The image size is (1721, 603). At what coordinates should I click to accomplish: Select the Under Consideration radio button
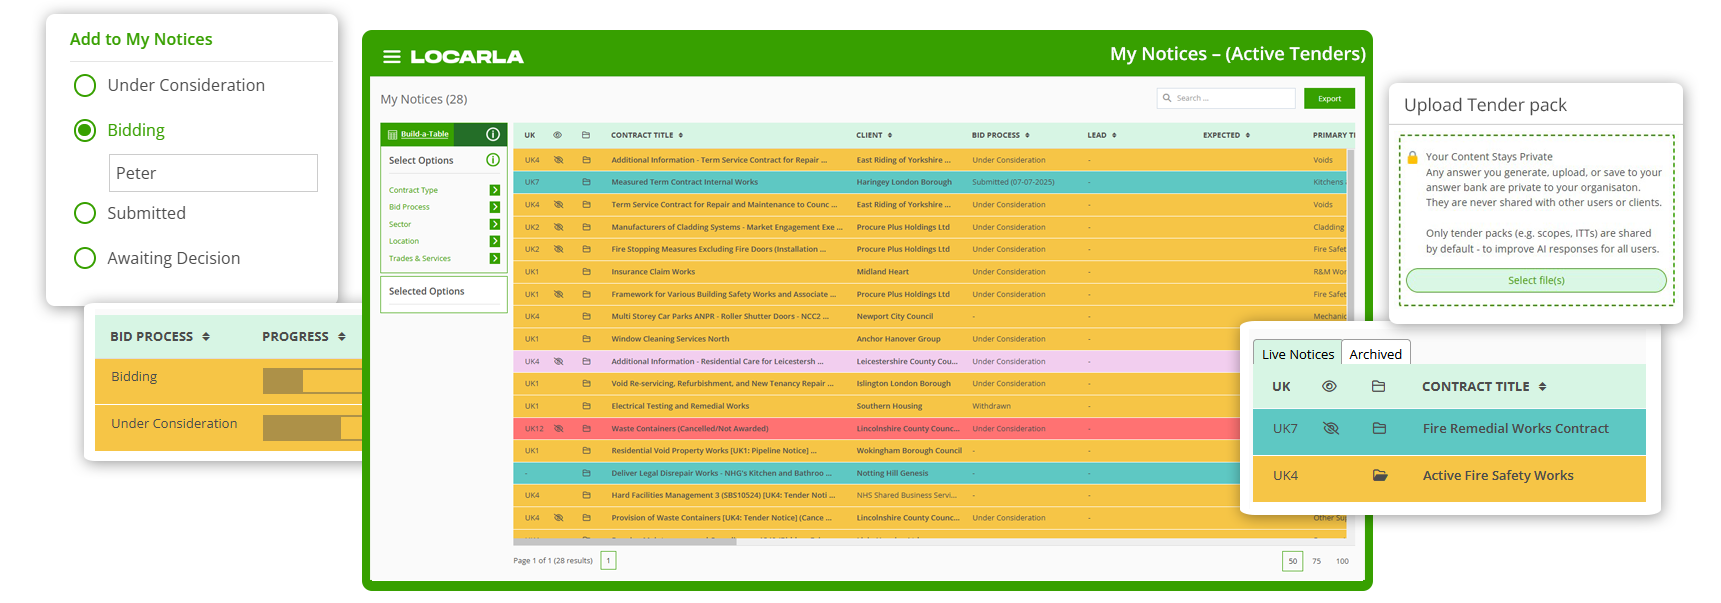pos(85,86)
